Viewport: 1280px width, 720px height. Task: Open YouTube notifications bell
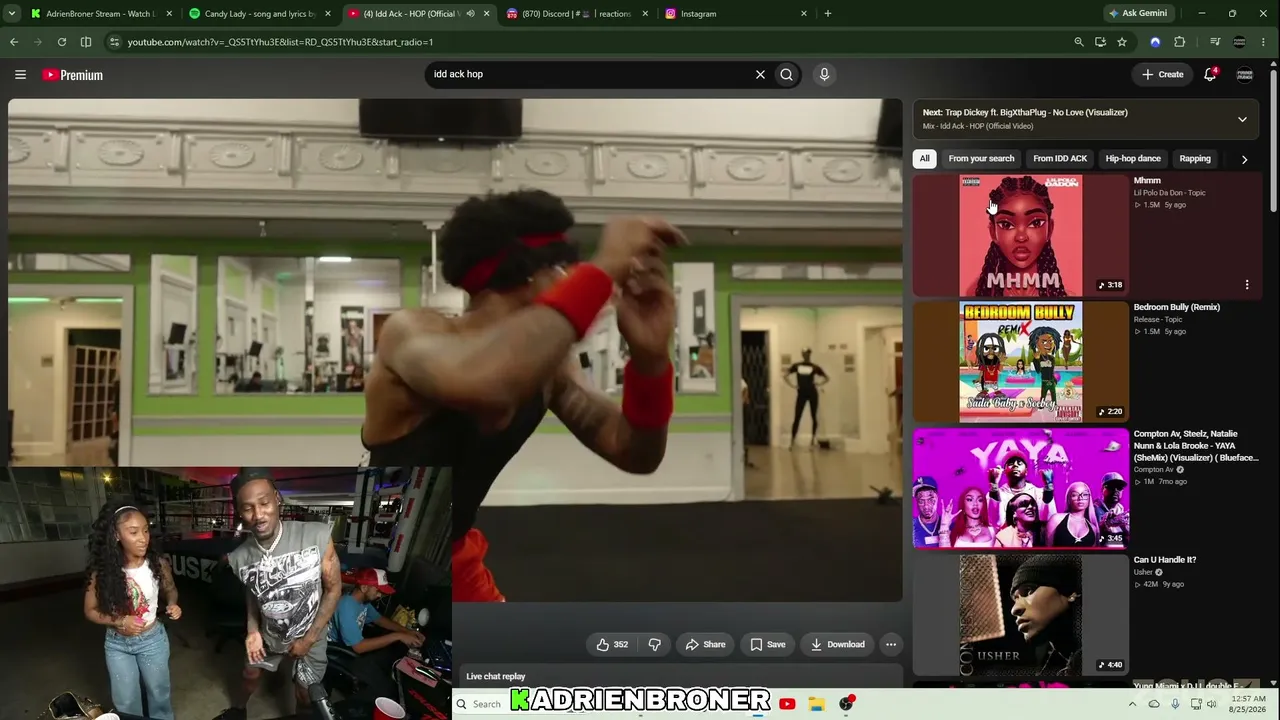point(1210,74)
